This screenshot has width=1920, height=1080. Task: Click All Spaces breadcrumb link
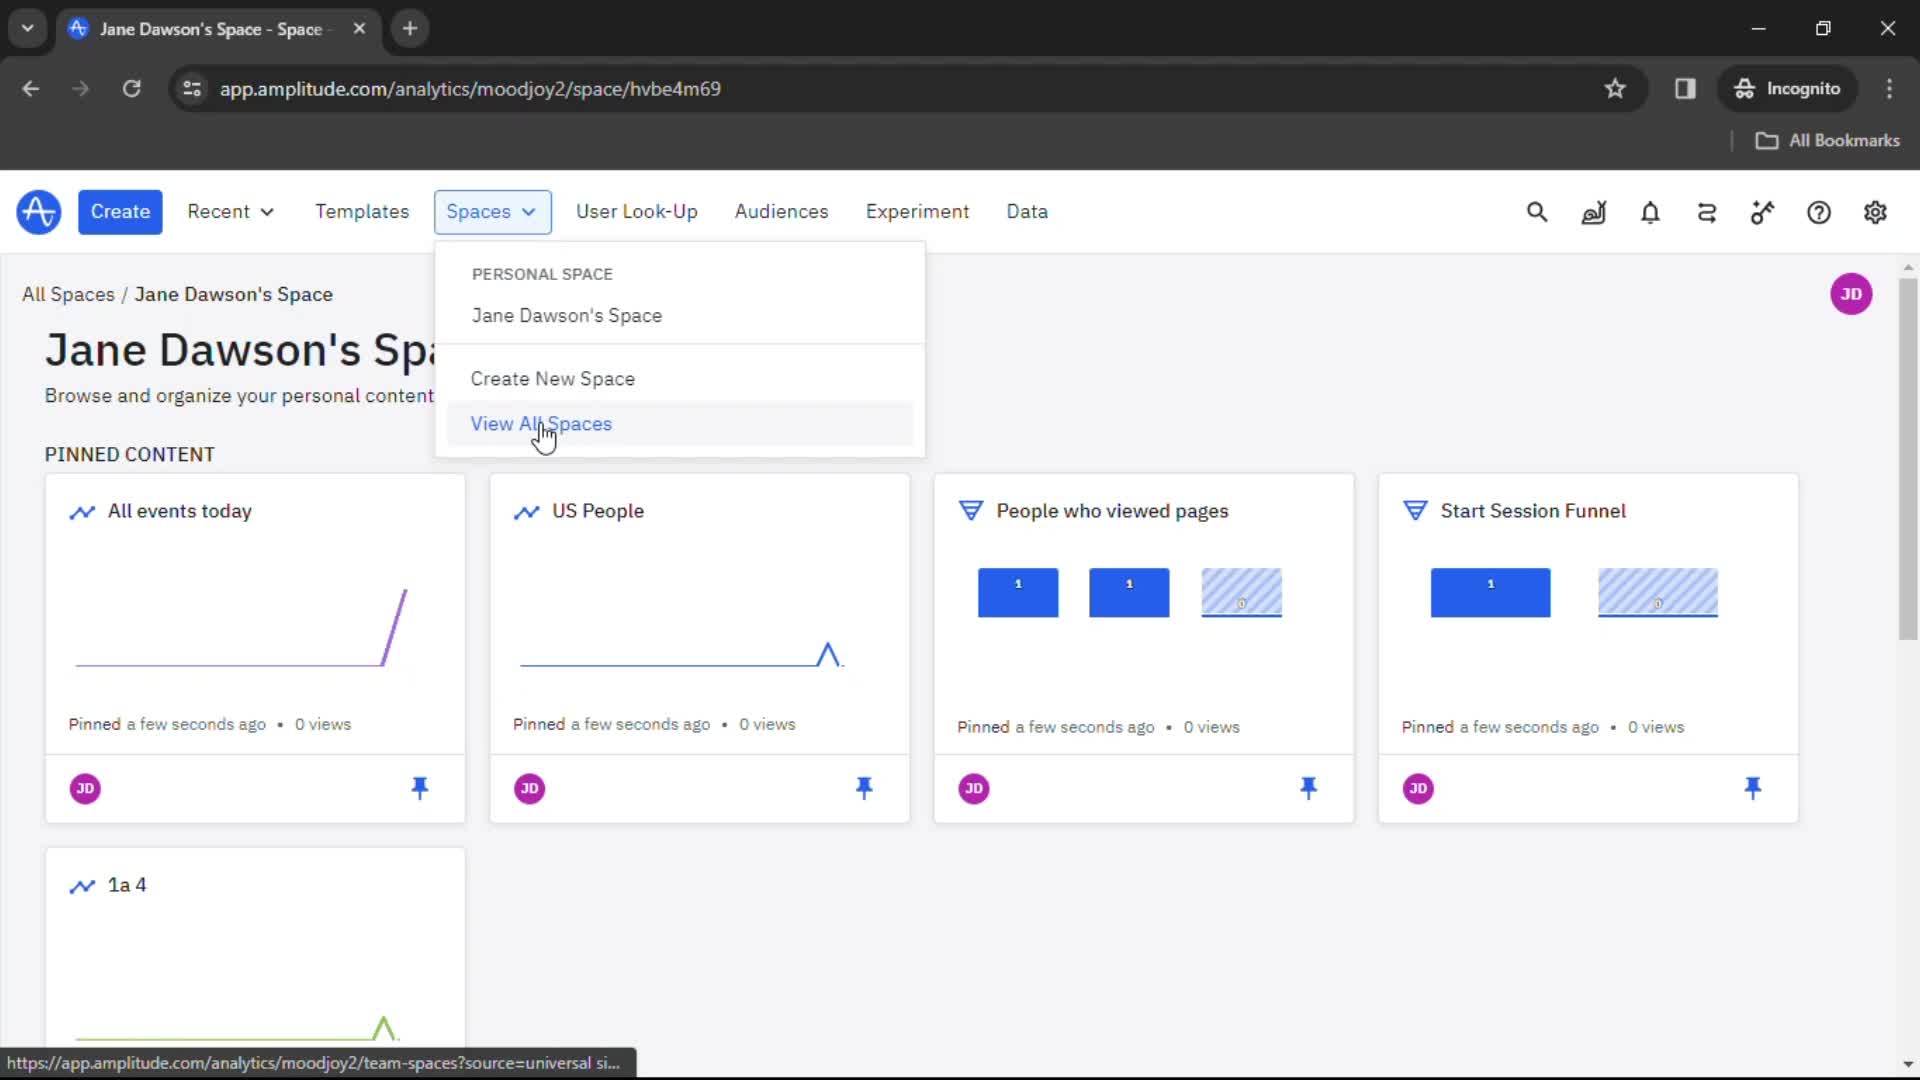pyautogui.click(x=67, y=294)
